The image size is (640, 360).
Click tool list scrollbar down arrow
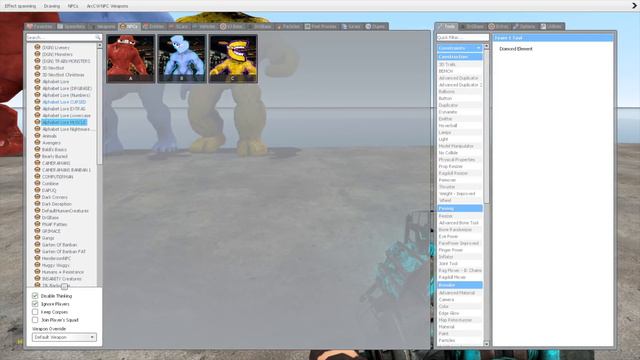tap(486, 344)
